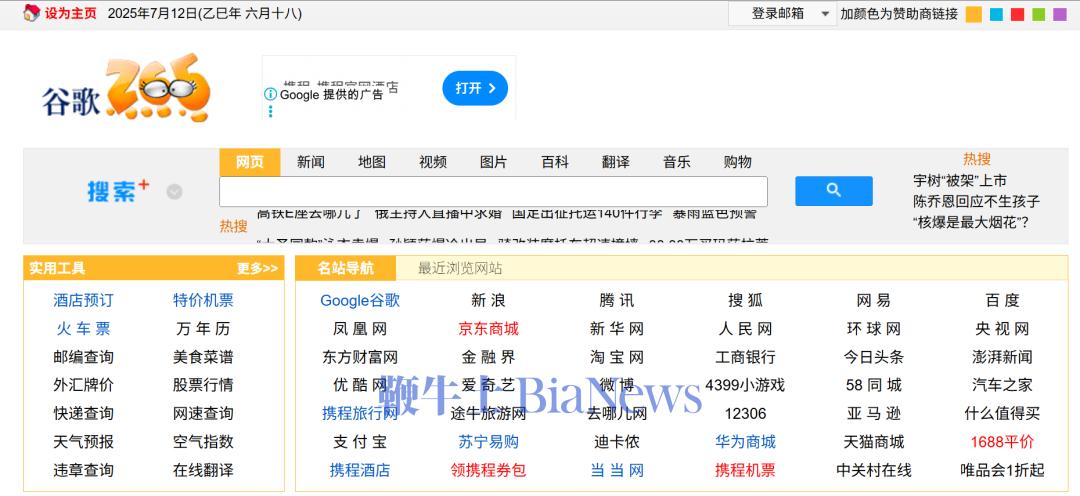Select the 网页 search tab
Screen dimensions: 1080x496
(250, 162)
